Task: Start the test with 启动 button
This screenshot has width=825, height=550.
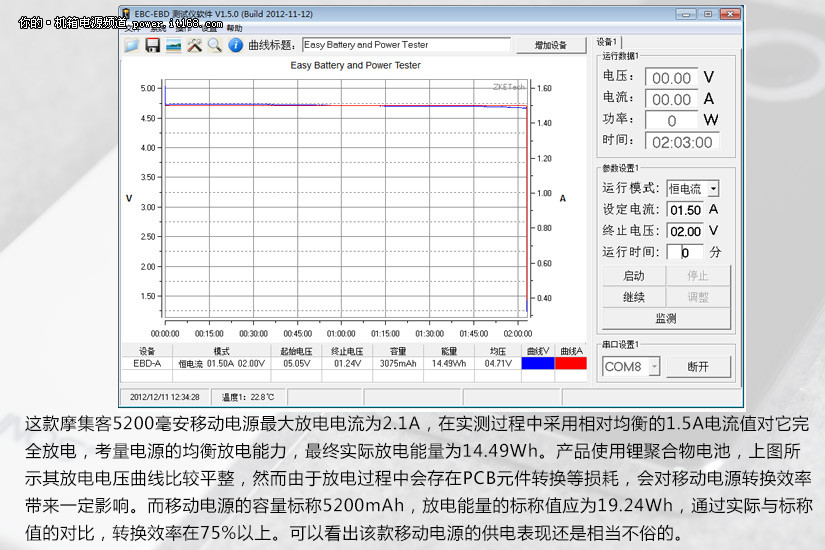Action: (634, 276)
